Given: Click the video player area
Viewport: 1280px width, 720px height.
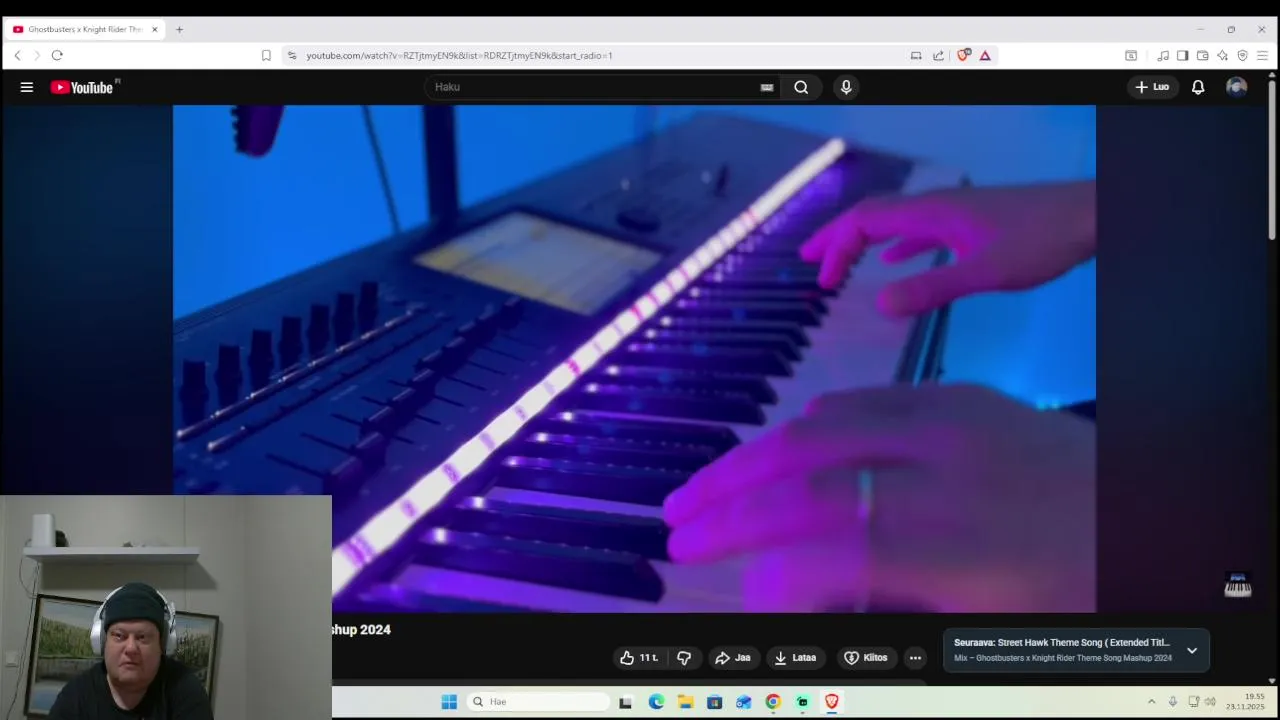Looking at the screenshot, I should pyautogui.click(x=634, y=358).
